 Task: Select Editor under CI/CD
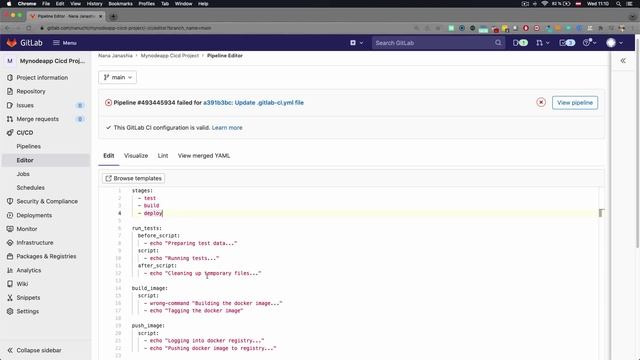(25, 160)
